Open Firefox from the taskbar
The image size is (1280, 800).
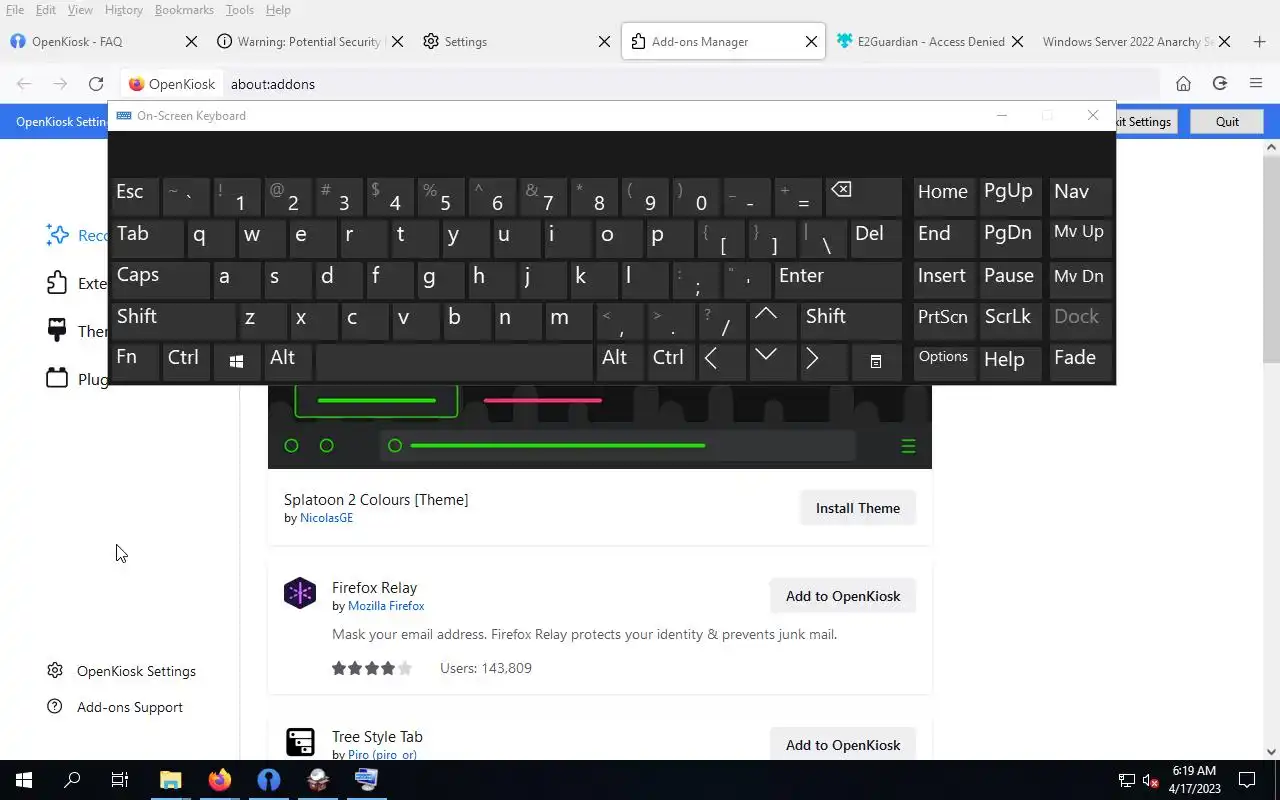[220, 780]
